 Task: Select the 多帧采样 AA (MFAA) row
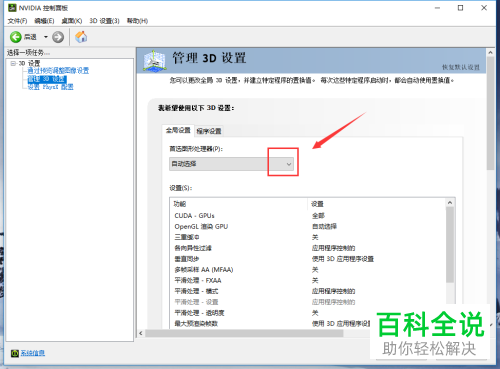pyautogui.click(x=308, y=270)
